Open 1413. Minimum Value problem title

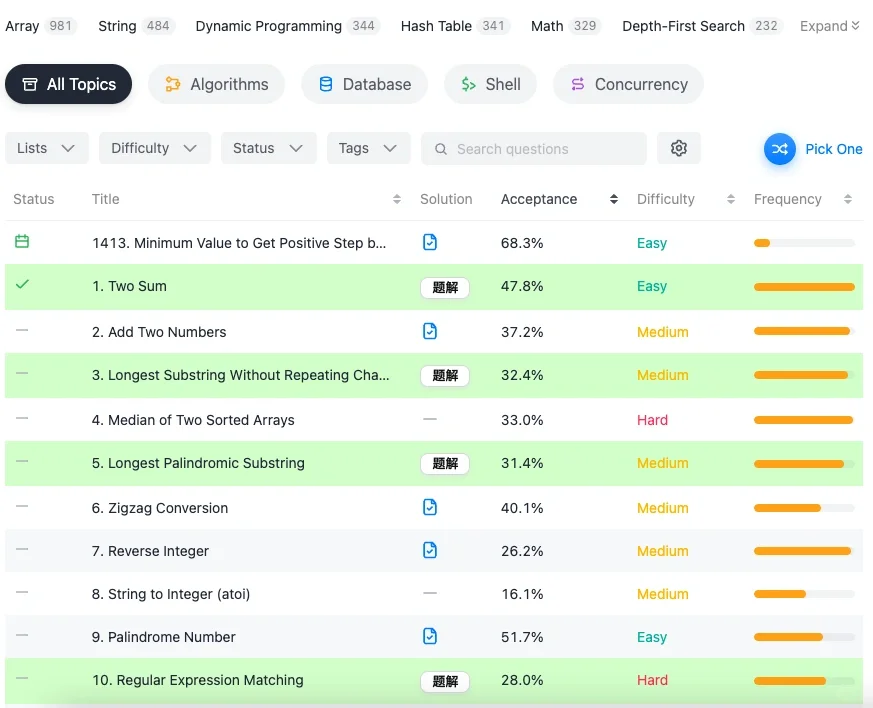239,243
